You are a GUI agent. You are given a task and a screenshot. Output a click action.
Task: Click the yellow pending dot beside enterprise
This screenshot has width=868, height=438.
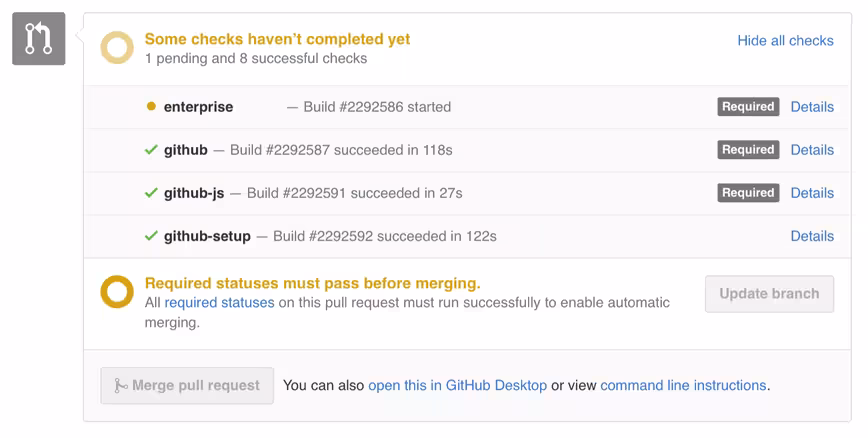[x=151, y=106]
